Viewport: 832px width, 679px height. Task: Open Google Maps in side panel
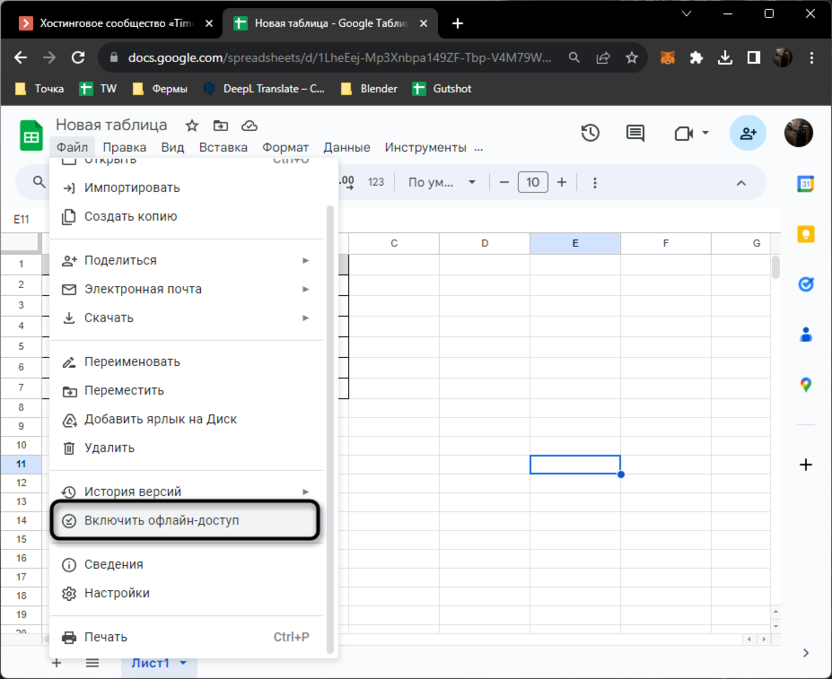click(806, 385)
